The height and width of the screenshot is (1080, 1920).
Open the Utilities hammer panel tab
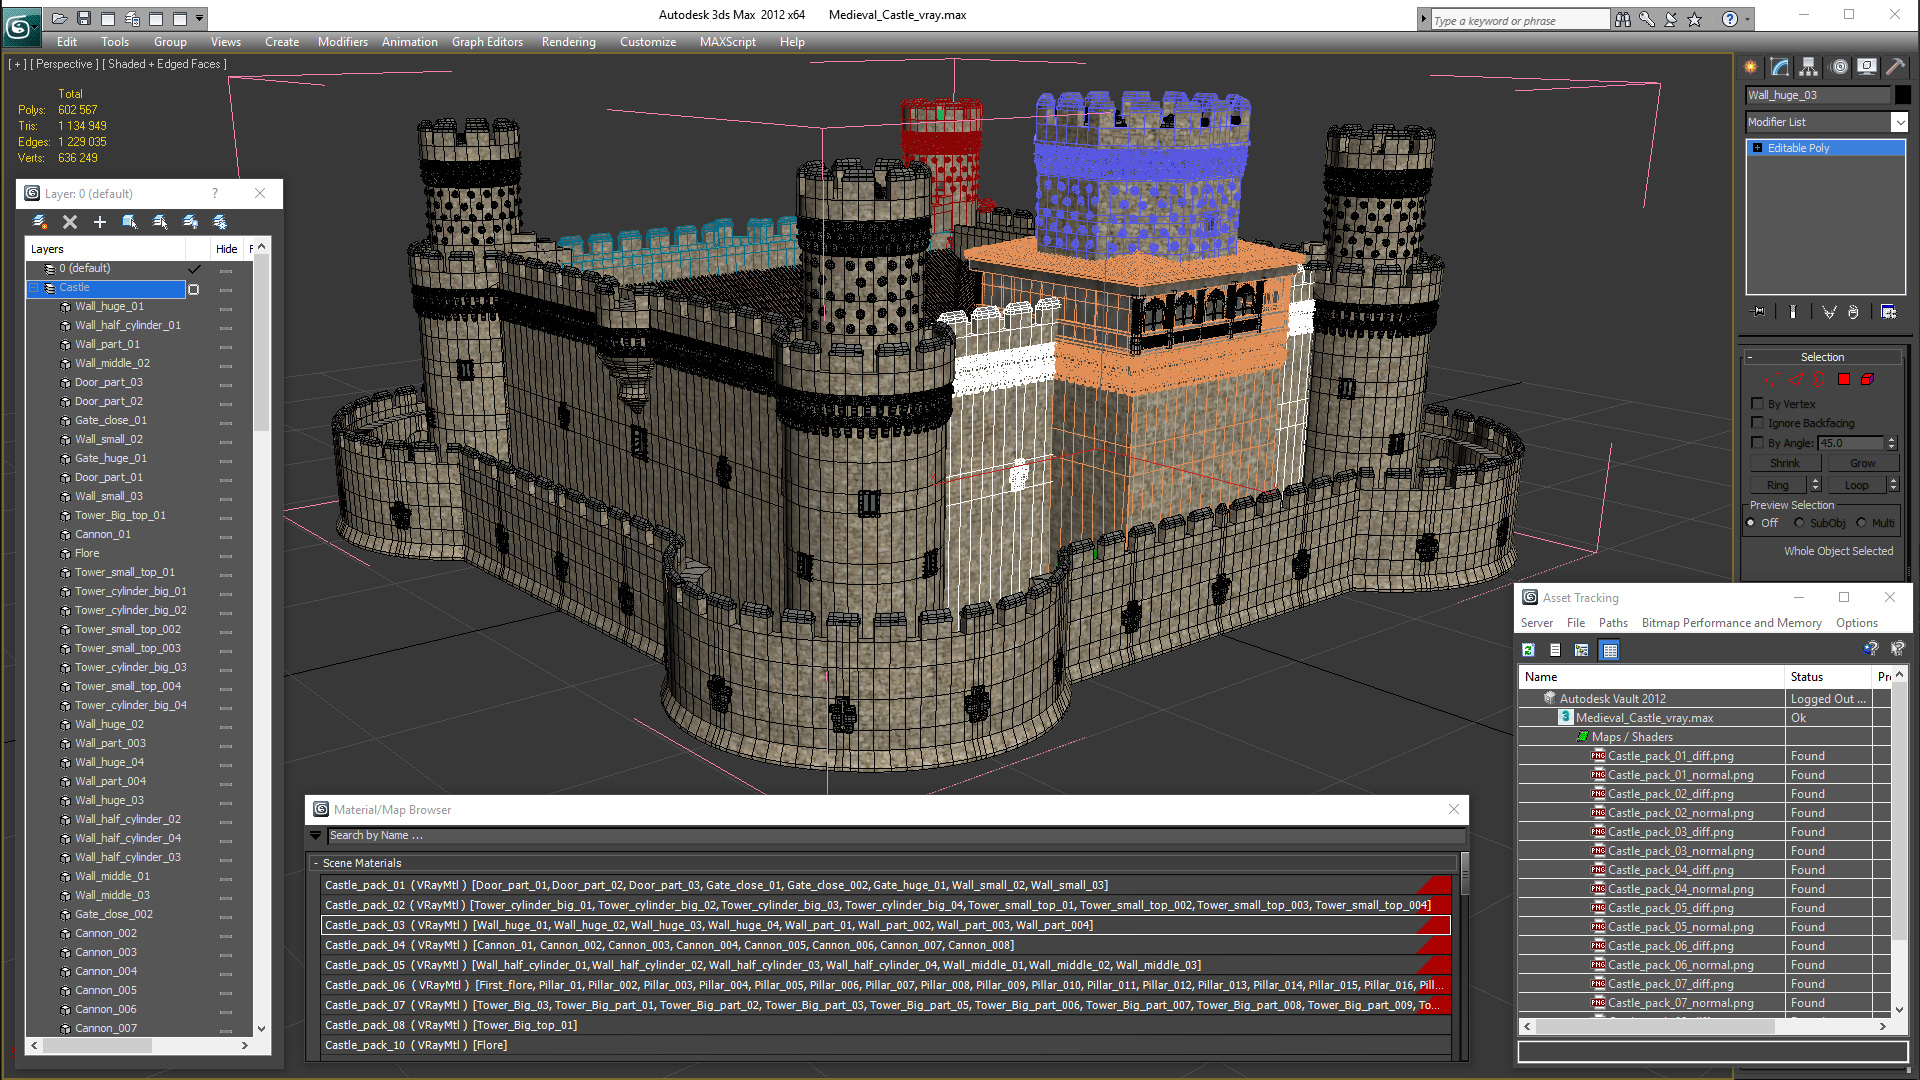(1896, 67)
